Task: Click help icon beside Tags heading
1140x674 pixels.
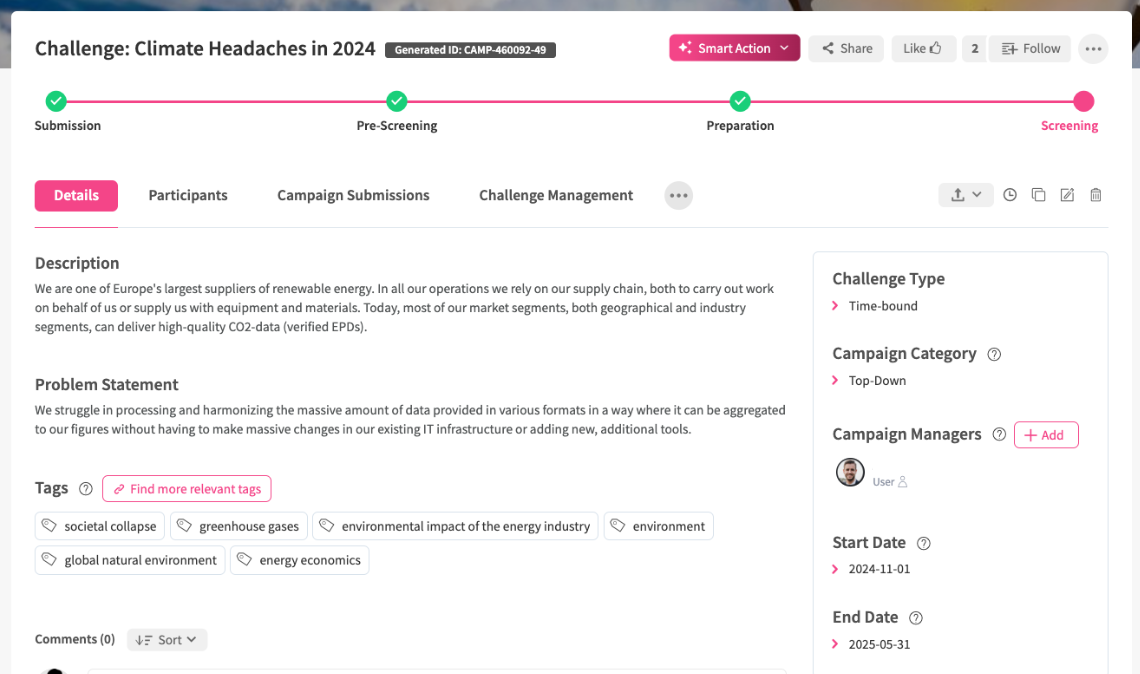Action: coord(86,489)
